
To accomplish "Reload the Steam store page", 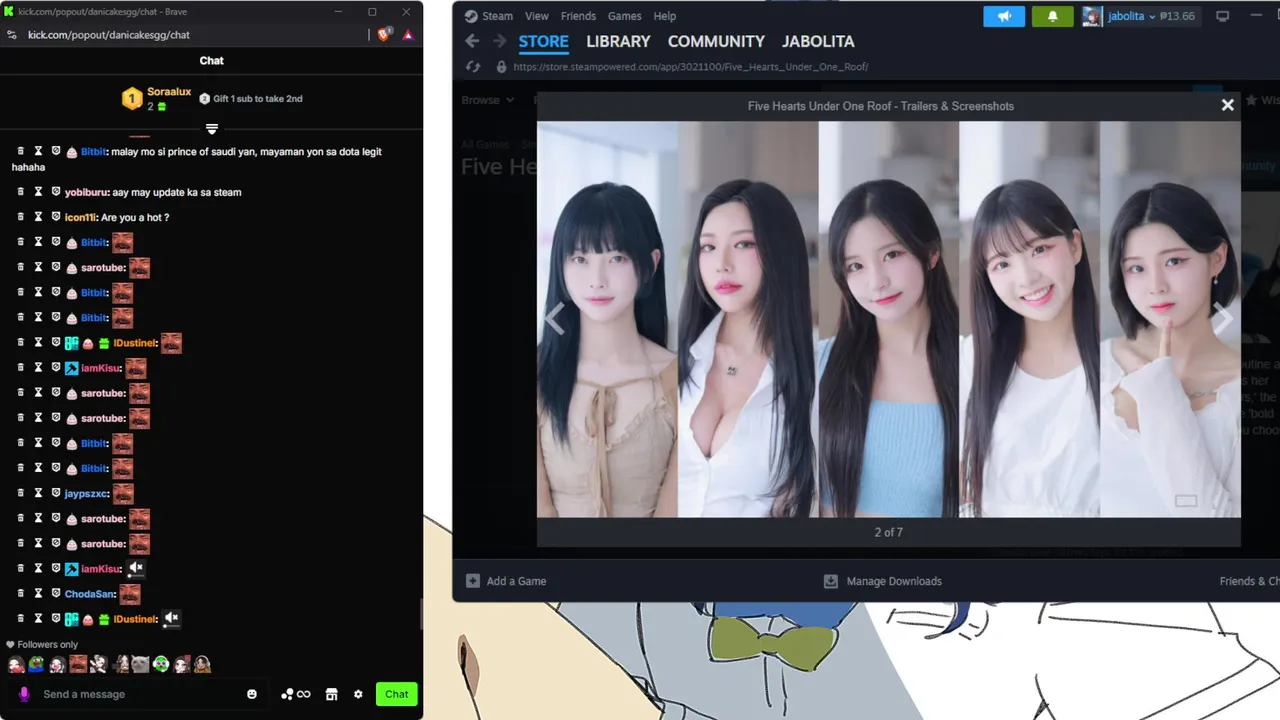I will pyautogui.click(x=473, y=67).
